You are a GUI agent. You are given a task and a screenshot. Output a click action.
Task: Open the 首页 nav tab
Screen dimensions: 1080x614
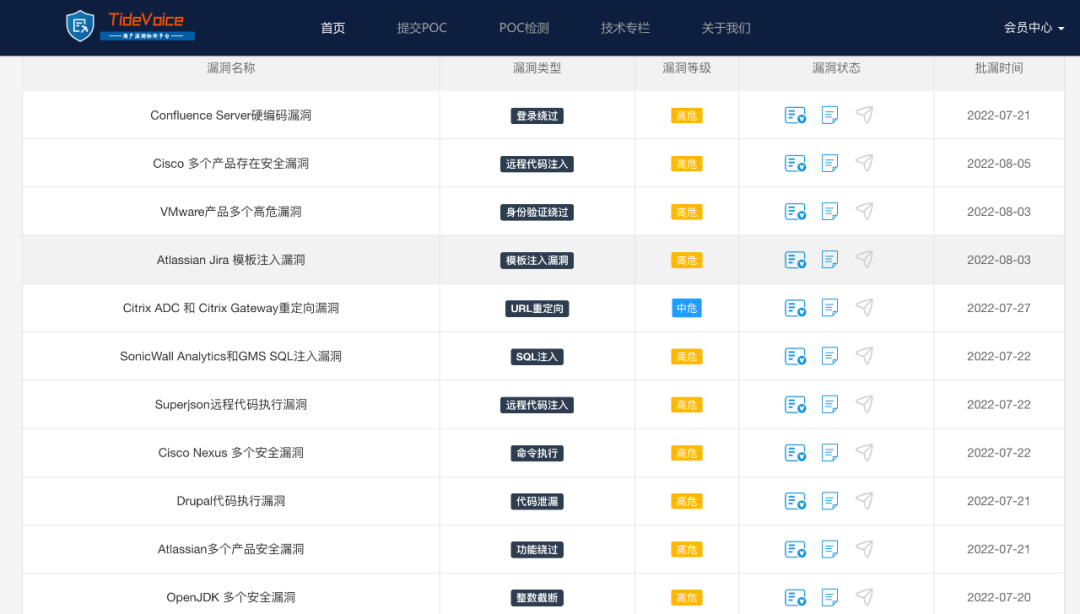333,28
